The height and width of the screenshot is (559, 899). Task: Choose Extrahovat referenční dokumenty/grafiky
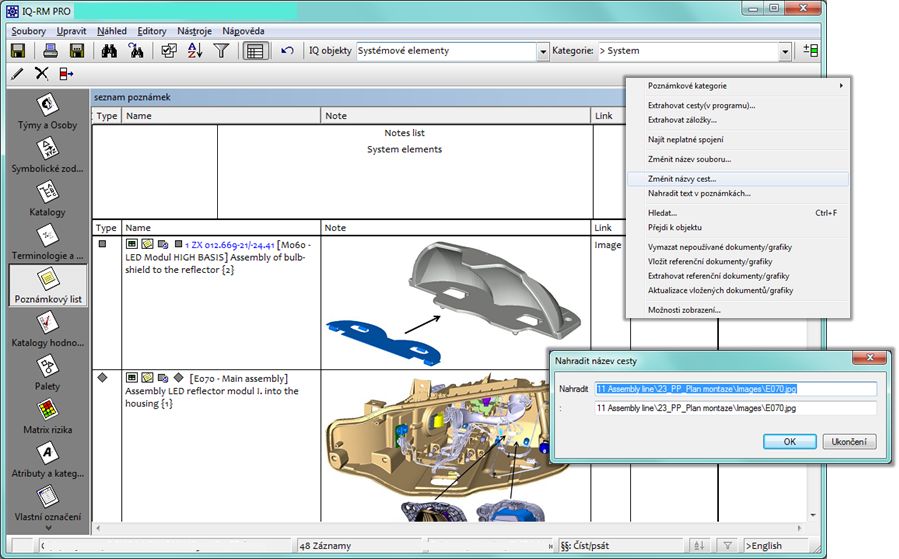(x=737, y=276)
